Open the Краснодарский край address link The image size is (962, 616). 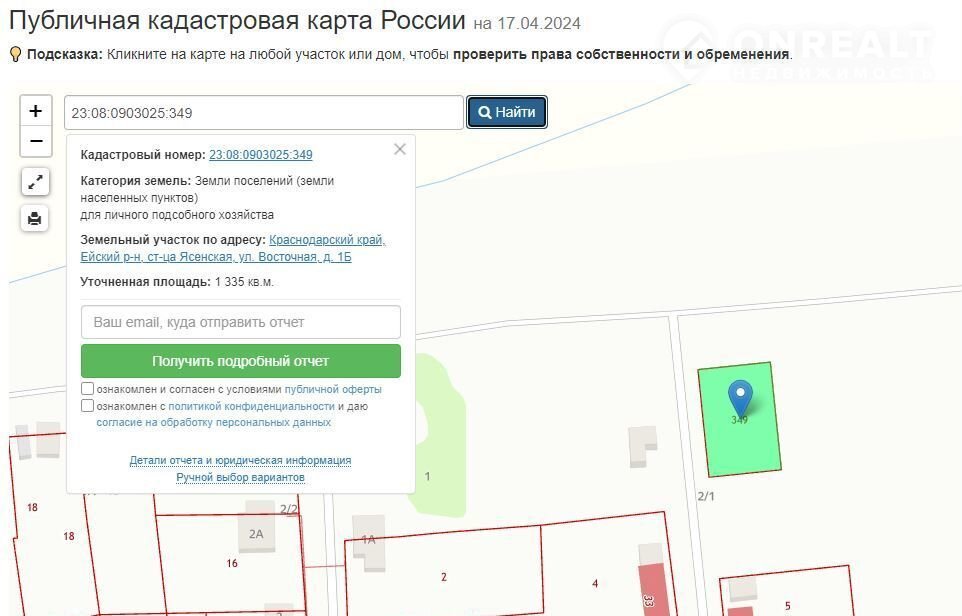(x=327, y=240)
